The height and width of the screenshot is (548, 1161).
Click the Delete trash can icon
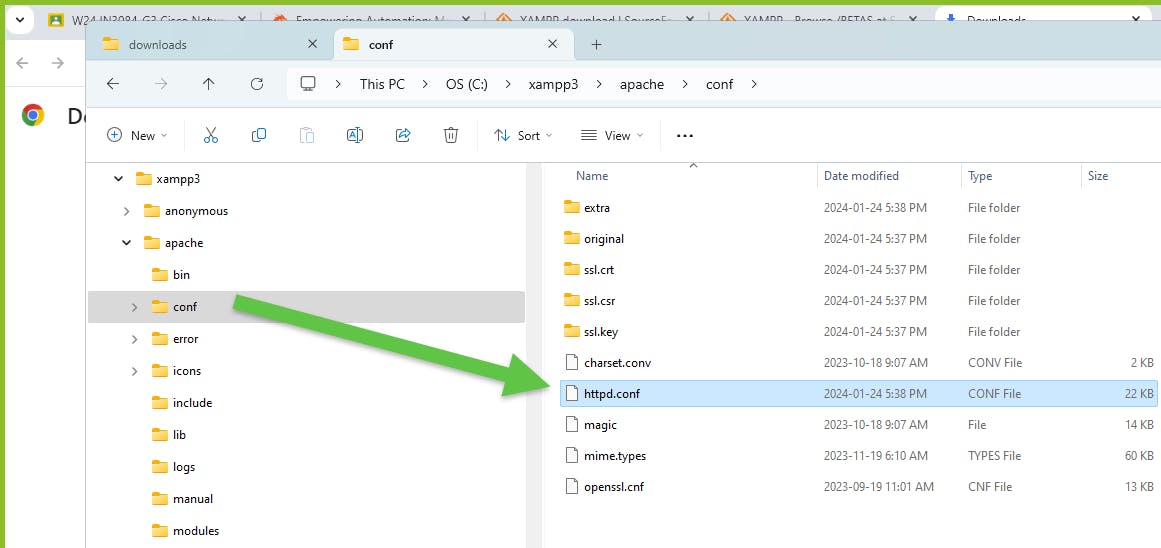click(451, 135)
